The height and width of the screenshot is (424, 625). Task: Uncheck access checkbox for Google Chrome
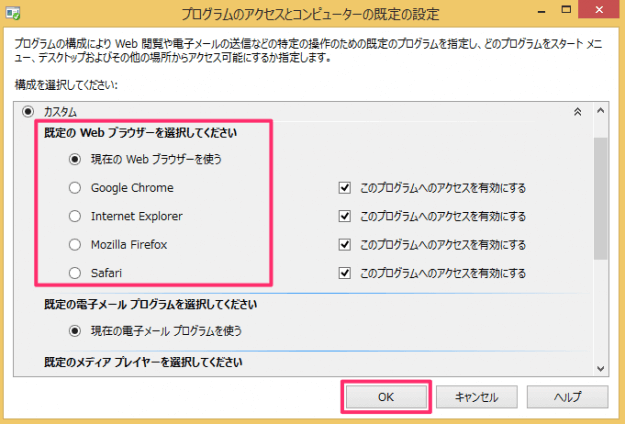(x=345, y=188)
